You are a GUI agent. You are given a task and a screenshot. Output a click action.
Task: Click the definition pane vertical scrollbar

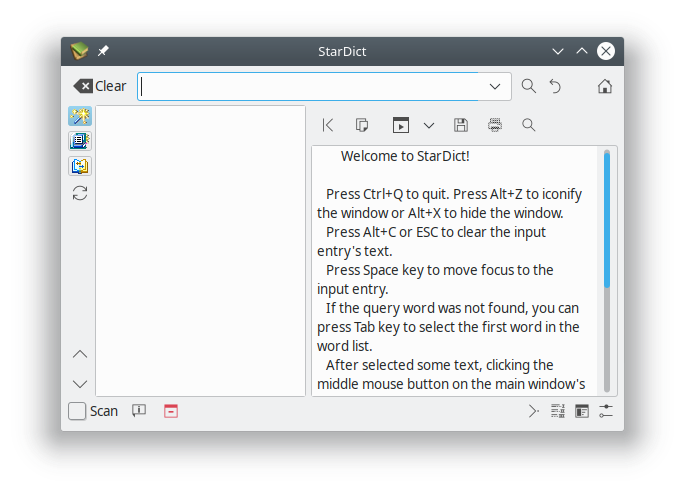607,271
